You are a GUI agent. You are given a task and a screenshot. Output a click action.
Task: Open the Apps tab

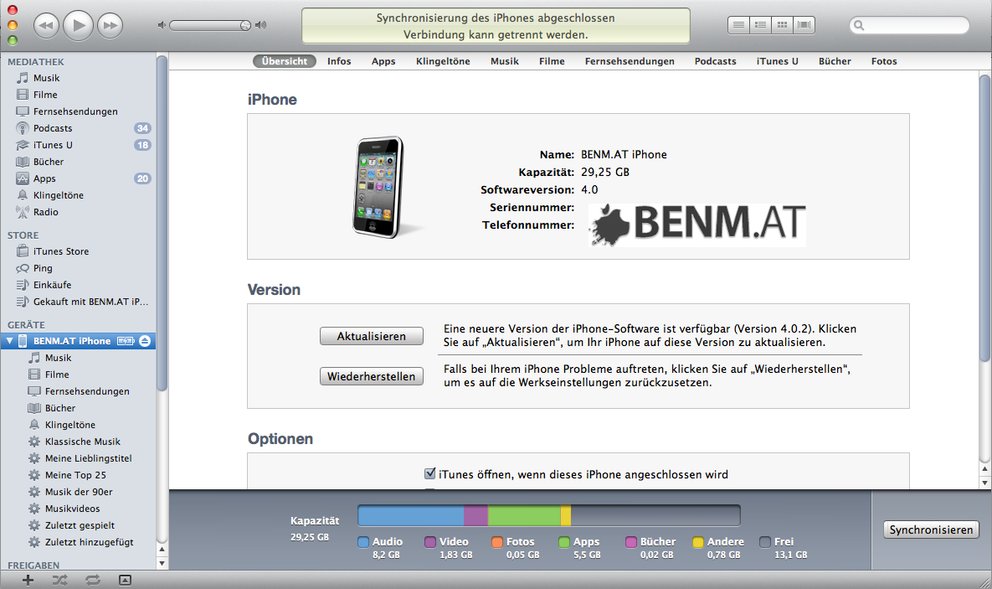point(383,61)
